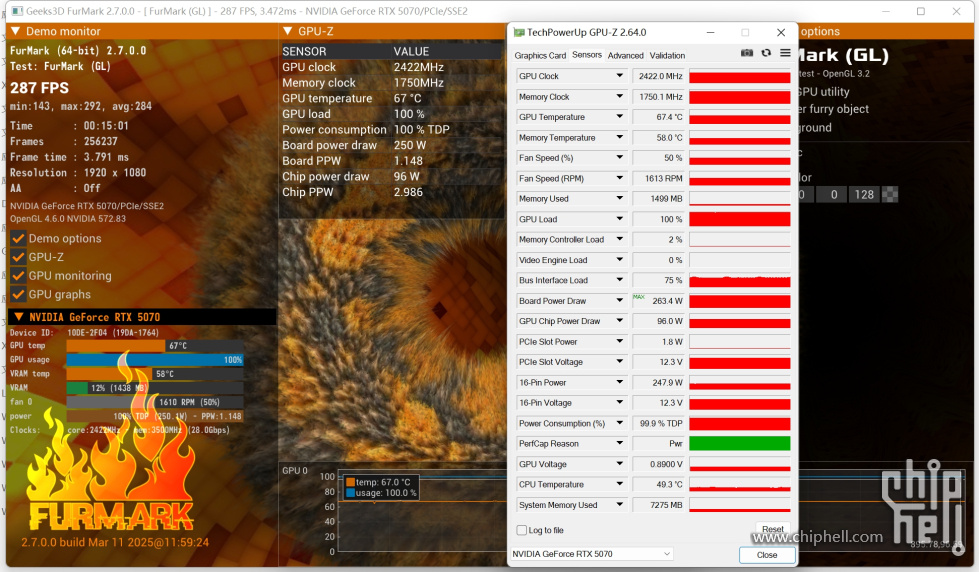979x572 pixels.
Task: Collapse the Demo monitor panel
Action: (x=16, y=31)
